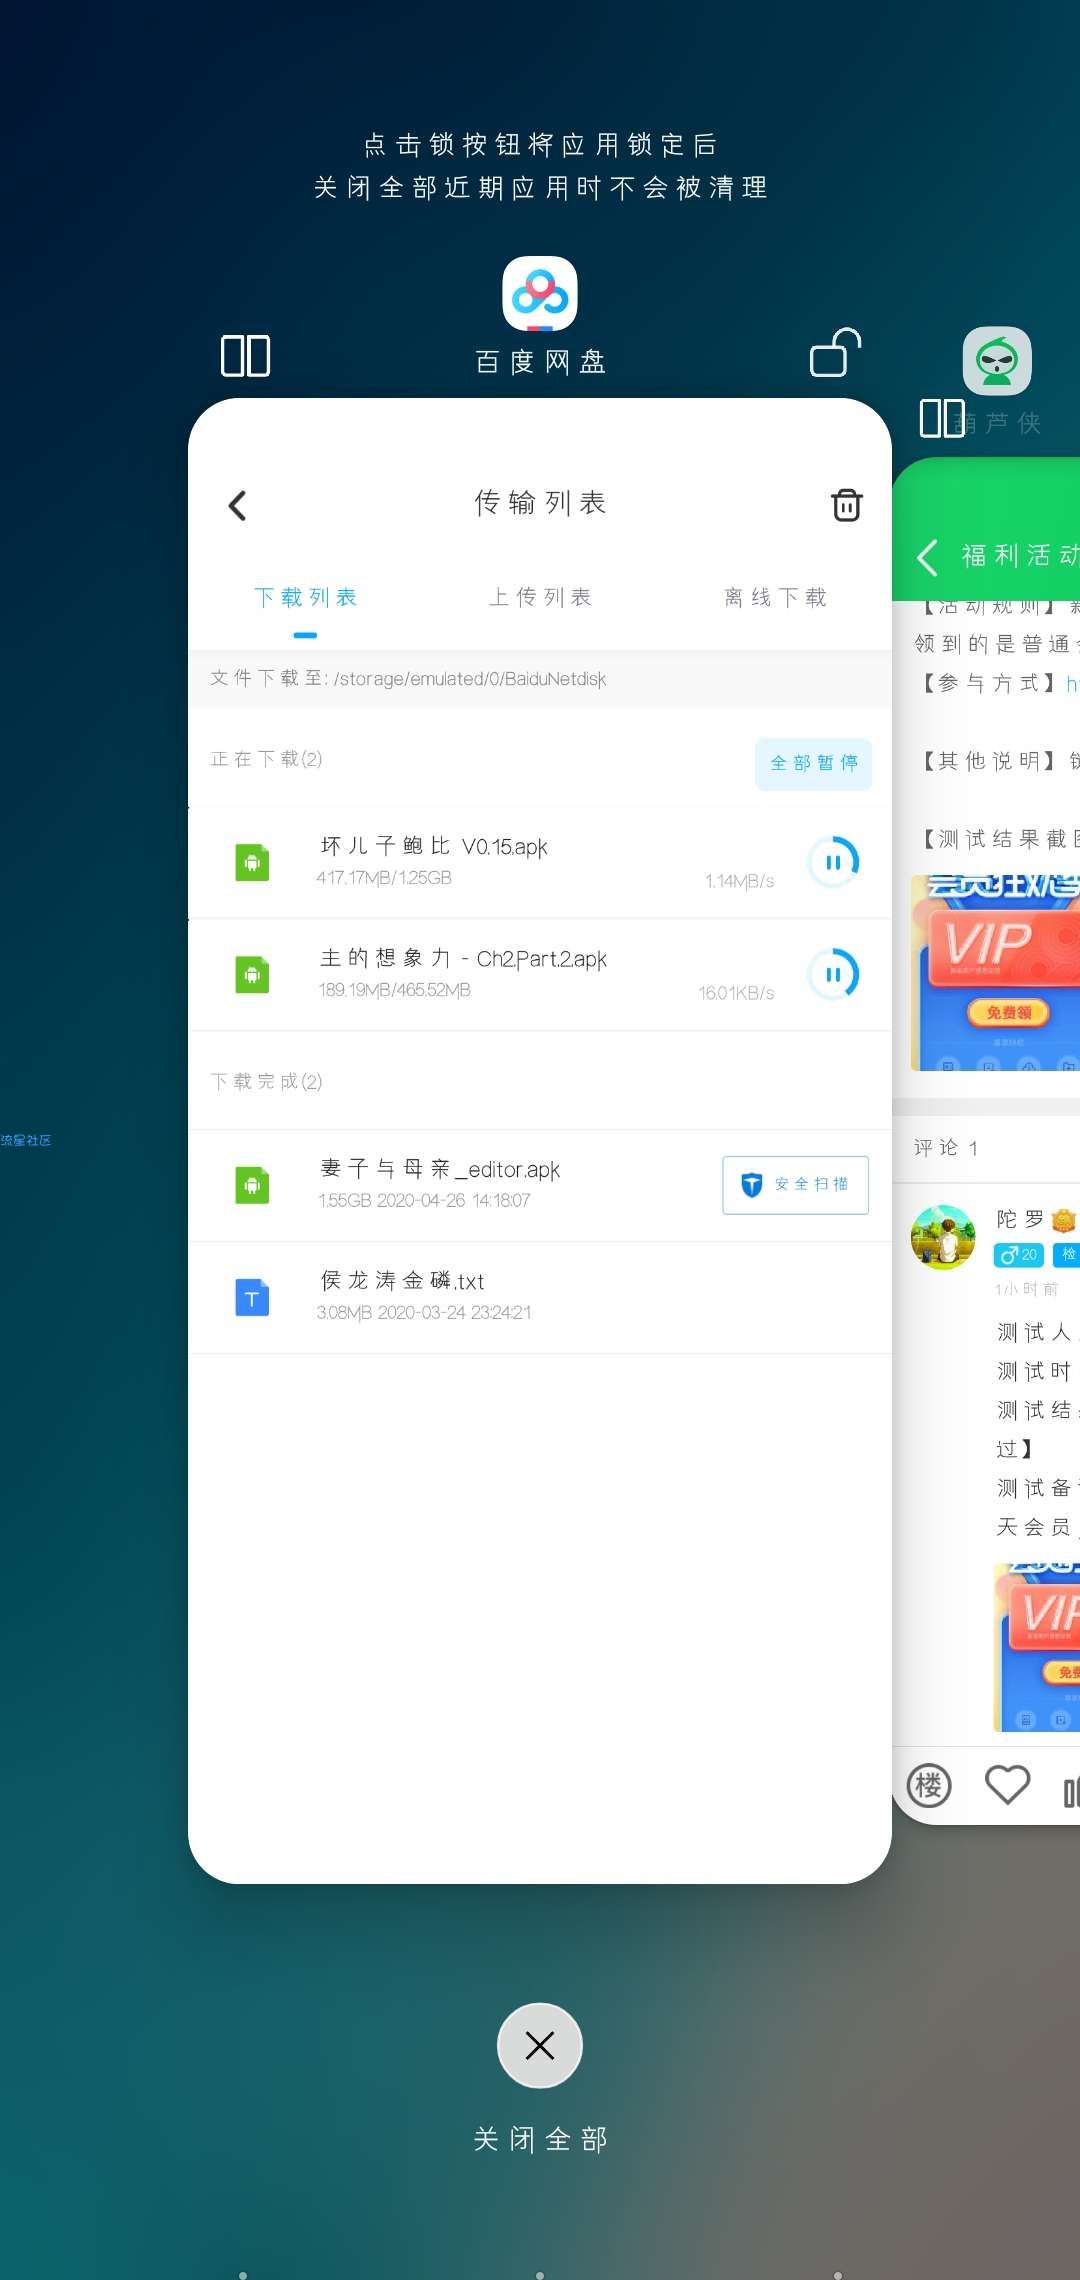
Task: Open split-screen for 葫芦侠 card
Action: point(942,418)
